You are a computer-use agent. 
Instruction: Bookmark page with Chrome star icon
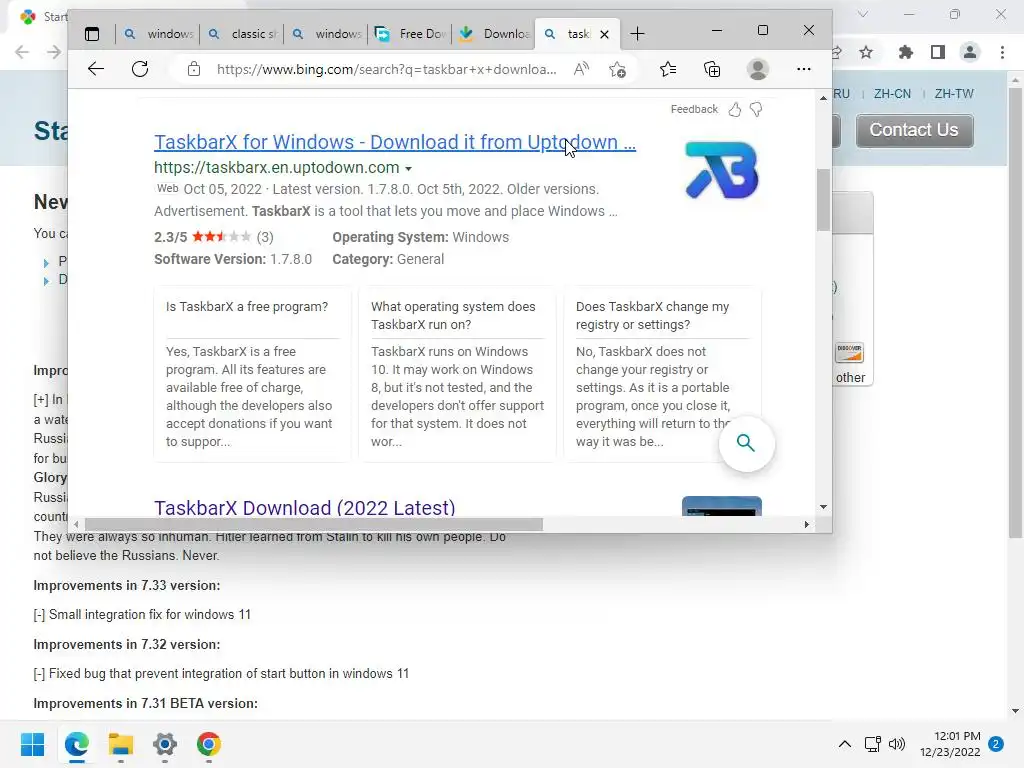pyautogui.click(x=866, y=52)
